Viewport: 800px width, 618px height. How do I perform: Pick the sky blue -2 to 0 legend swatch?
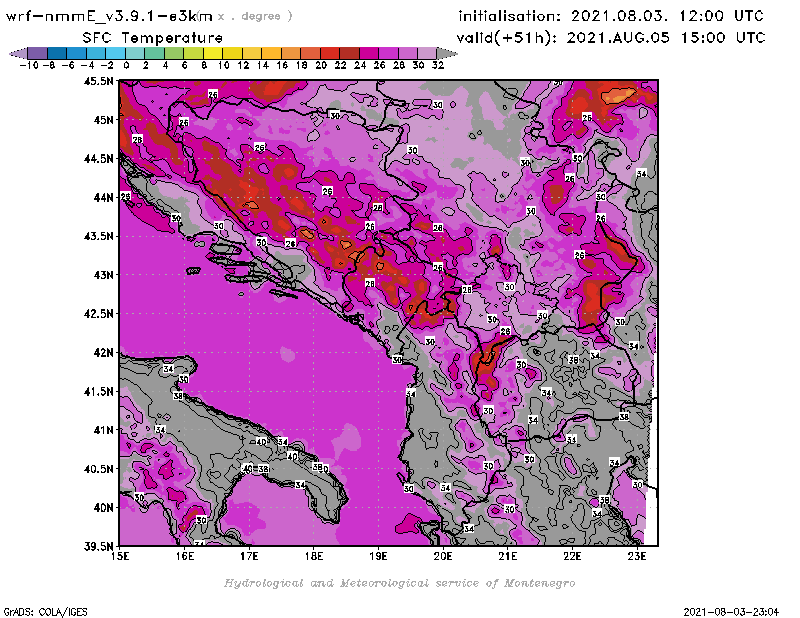pos(115,53)
